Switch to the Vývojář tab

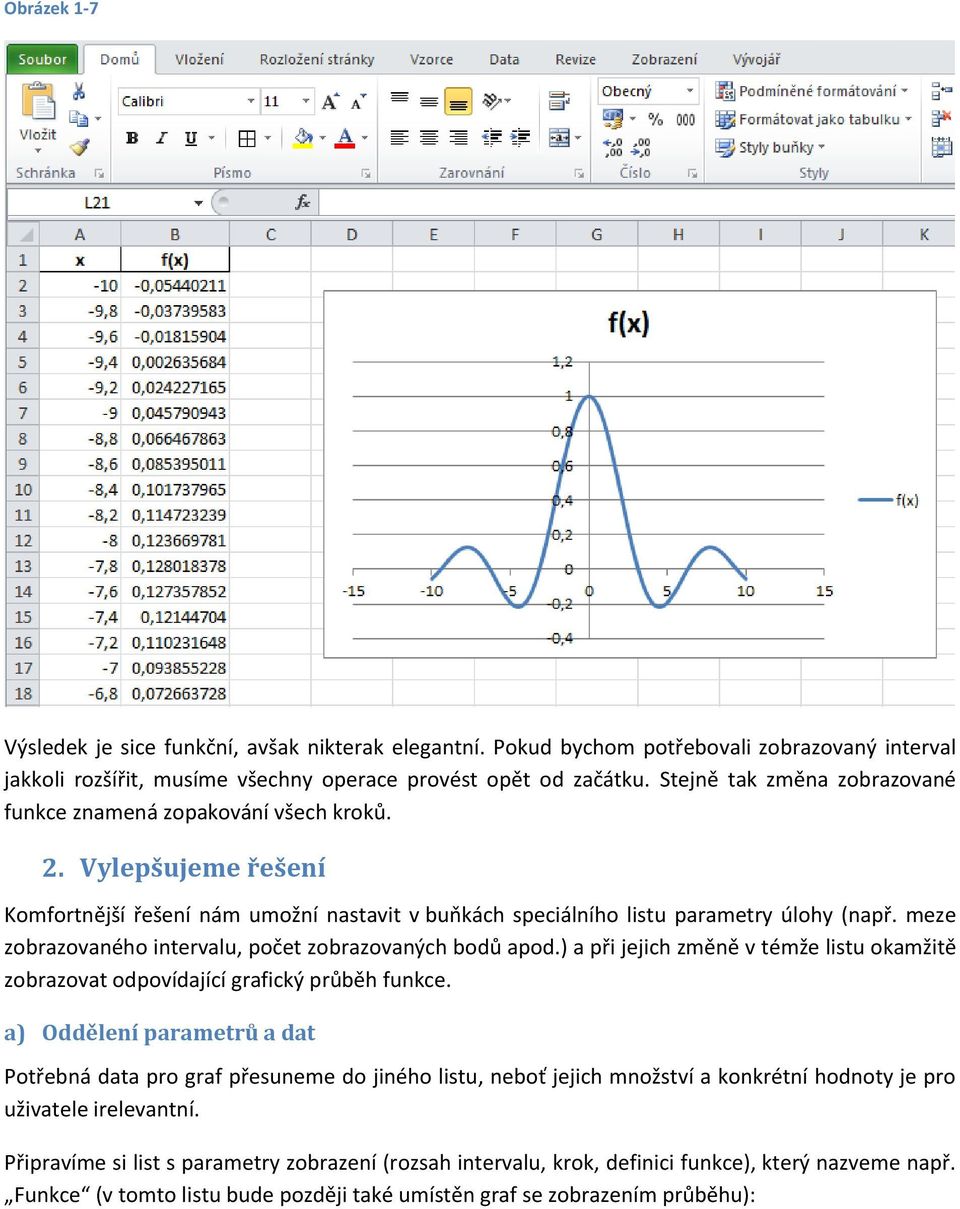756,59
